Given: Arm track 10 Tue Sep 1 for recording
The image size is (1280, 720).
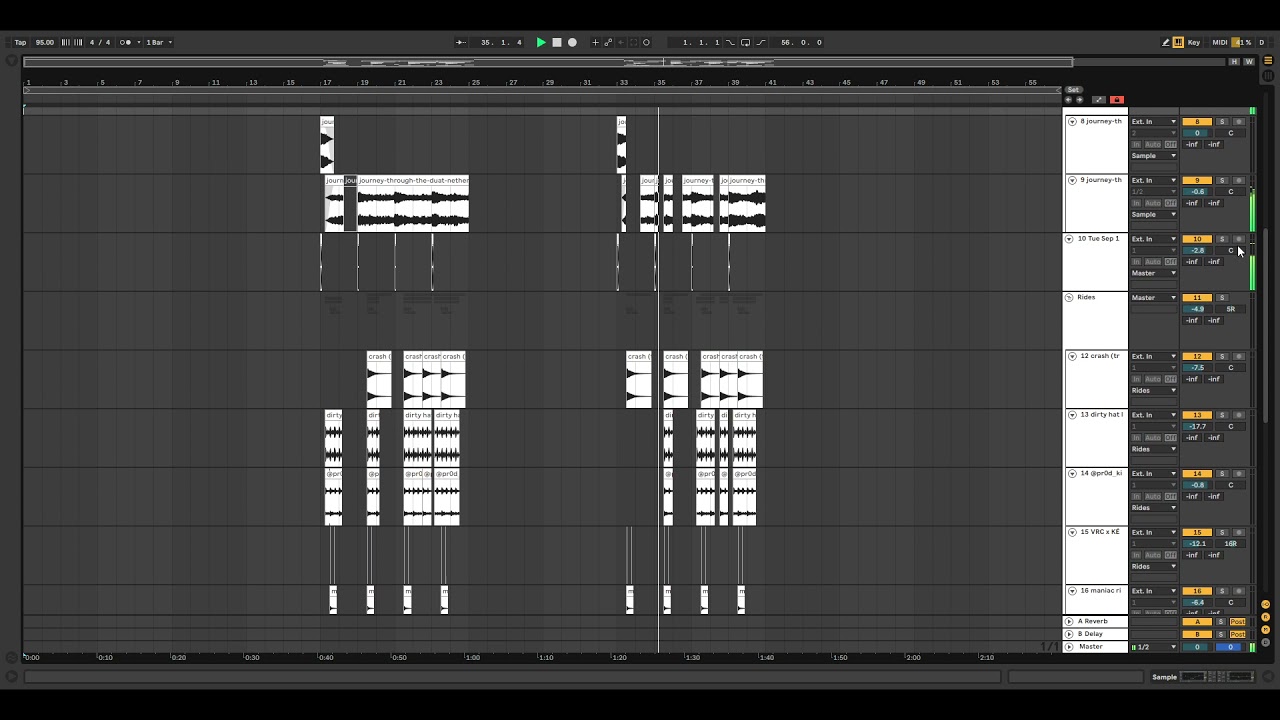Looking at the screenshot, I should click(1238, 239).
